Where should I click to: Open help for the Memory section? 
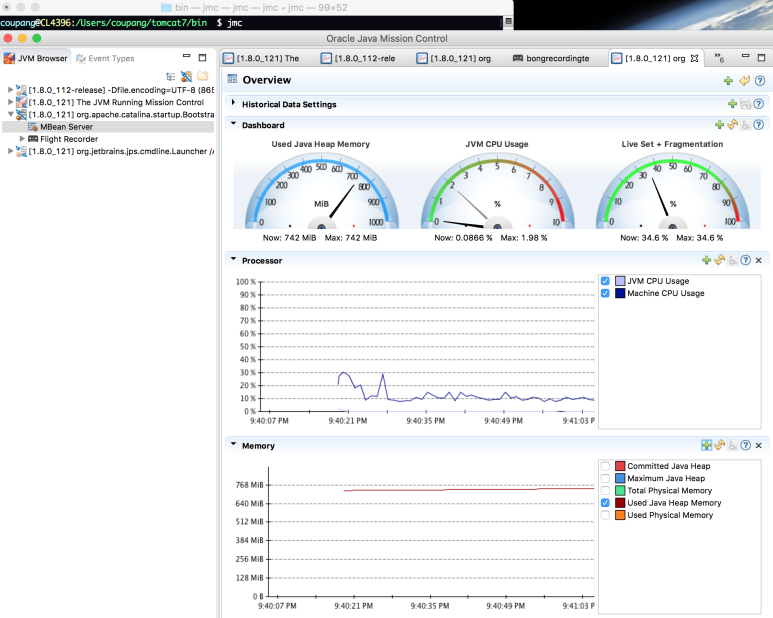coord(746,445)
